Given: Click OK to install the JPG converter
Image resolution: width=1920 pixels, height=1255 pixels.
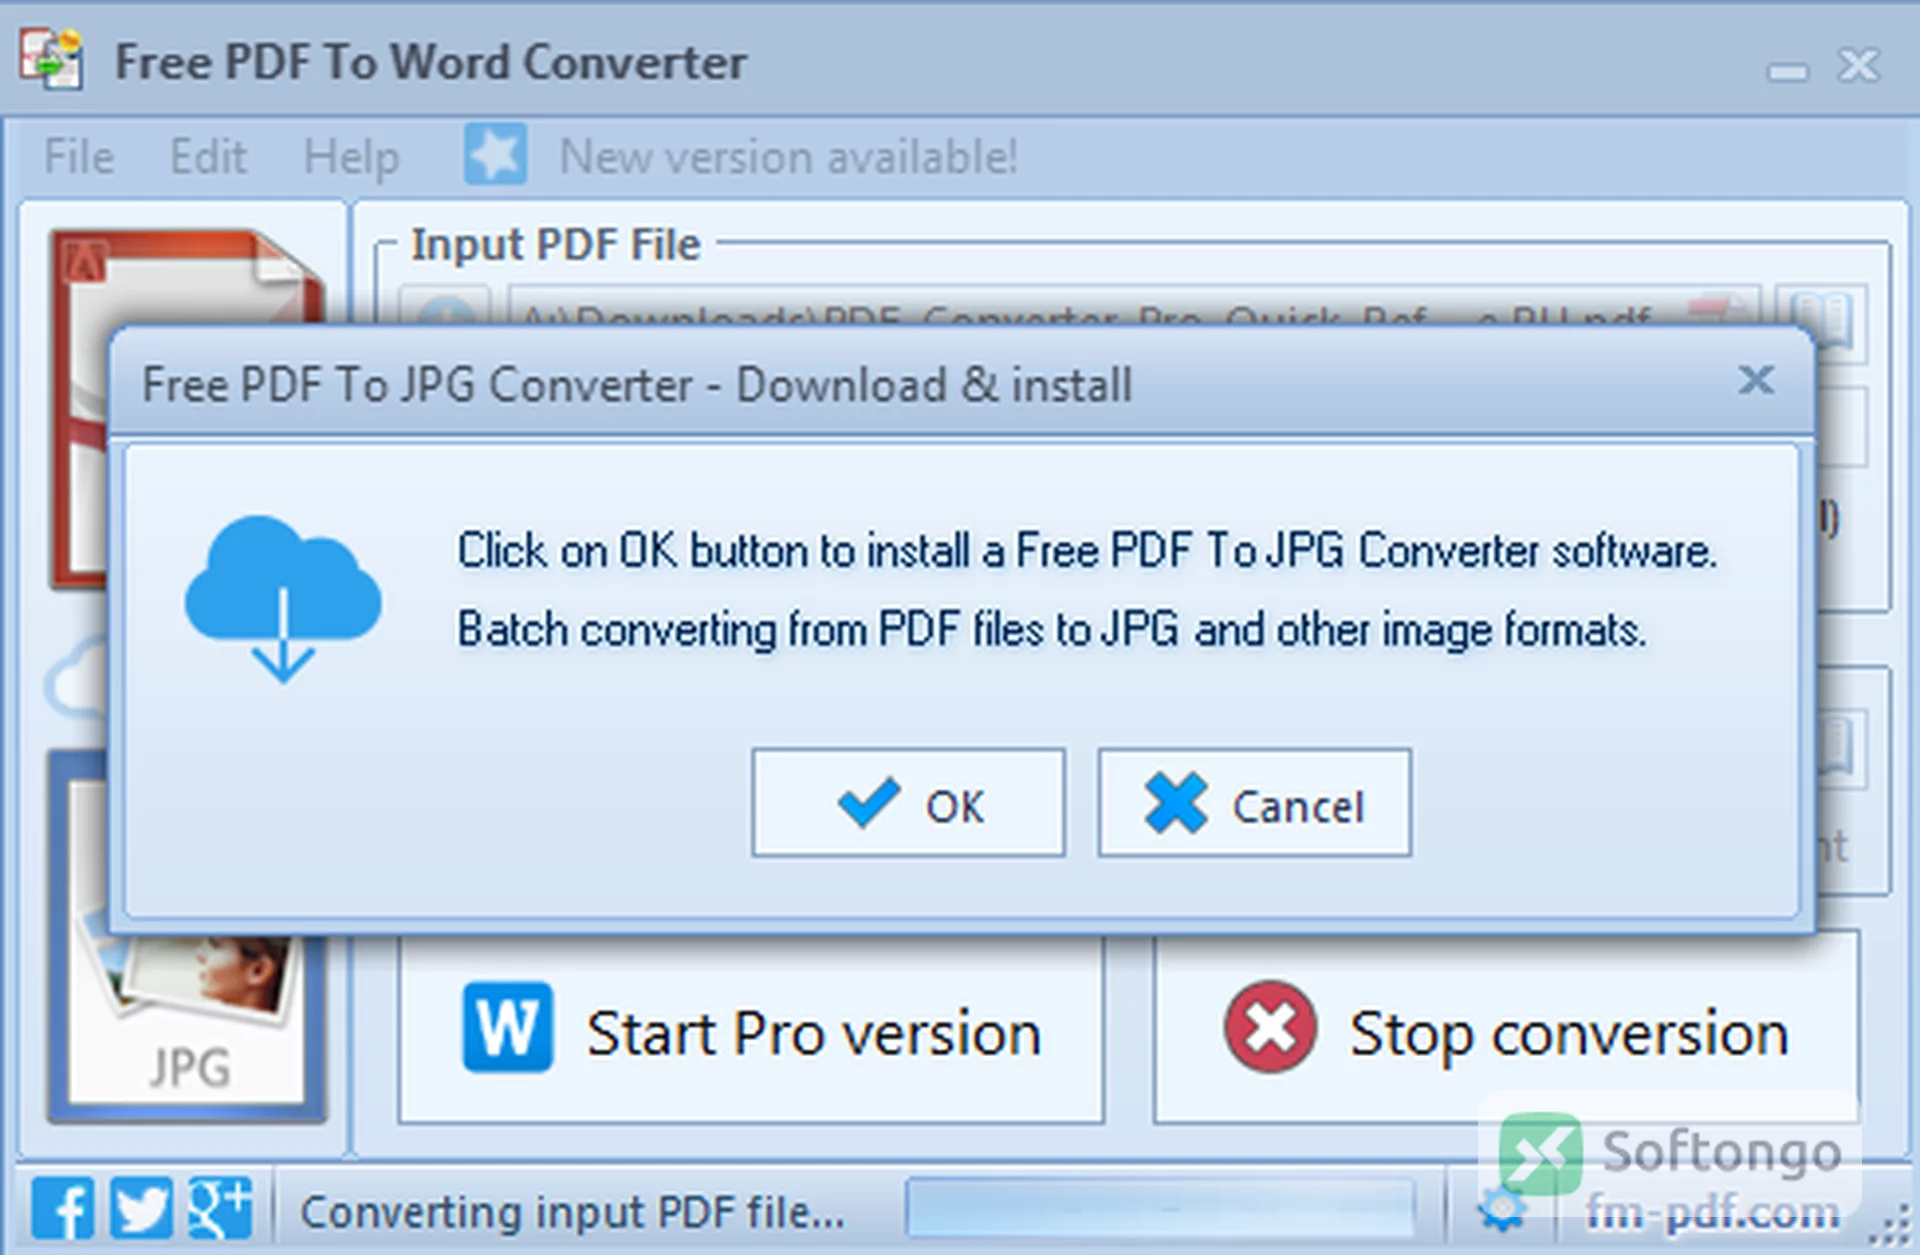Looking at the screenshot, I should click(x=908, y=803).
